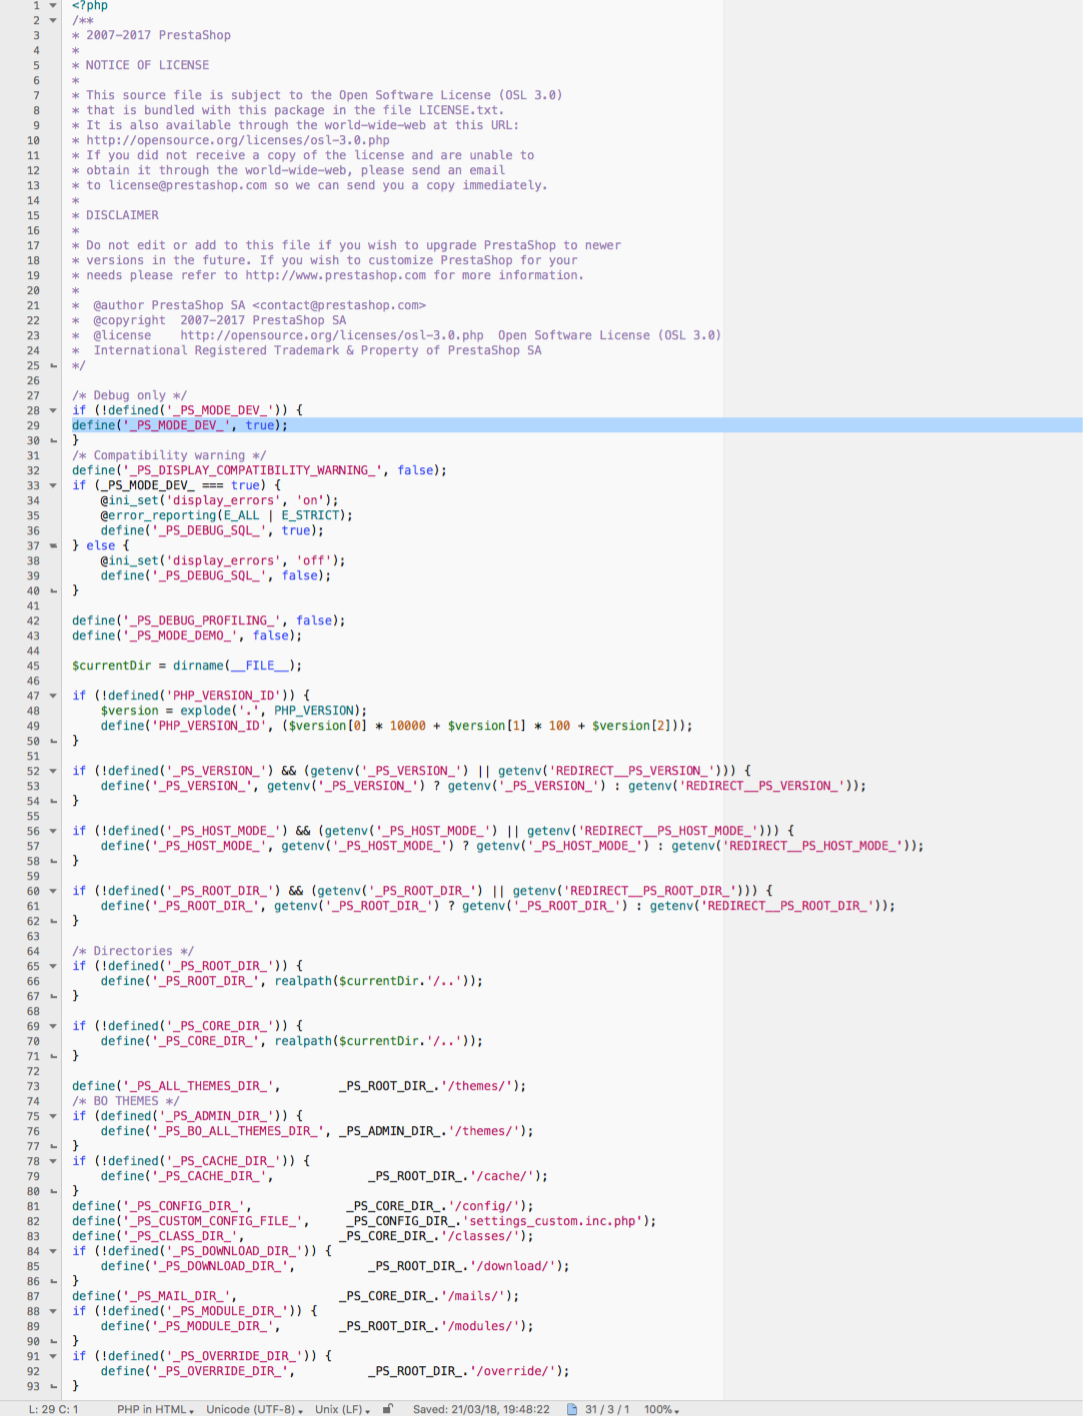This screenshot has width=1083, height=1416.
Task: Click '_PS_BO_ALL_THEMES_DIR_' define on line 76
Action: [x=317, y=1130]
